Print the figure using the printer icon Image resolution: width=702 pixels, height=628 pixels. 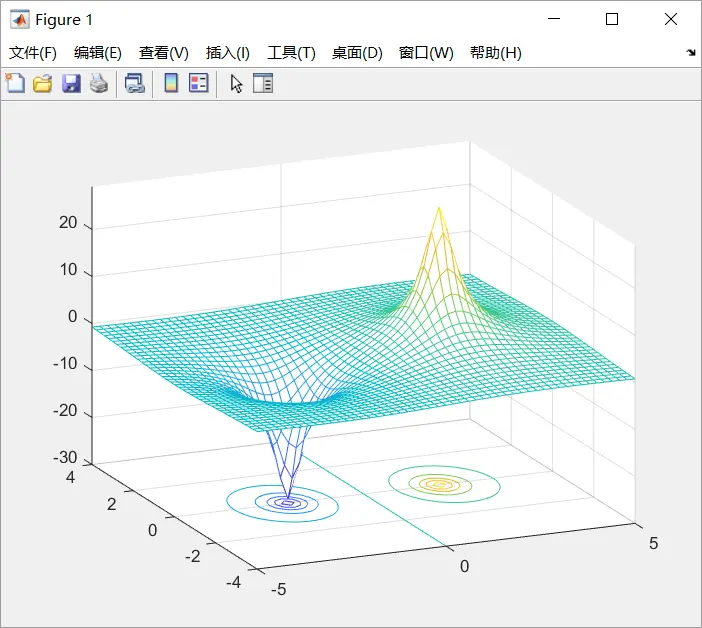pos(99,83)
